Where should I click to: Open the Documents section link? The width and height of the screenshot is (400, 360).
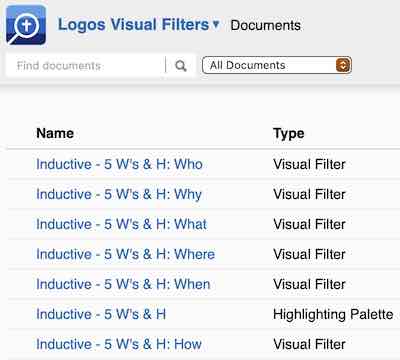(266, 25)
